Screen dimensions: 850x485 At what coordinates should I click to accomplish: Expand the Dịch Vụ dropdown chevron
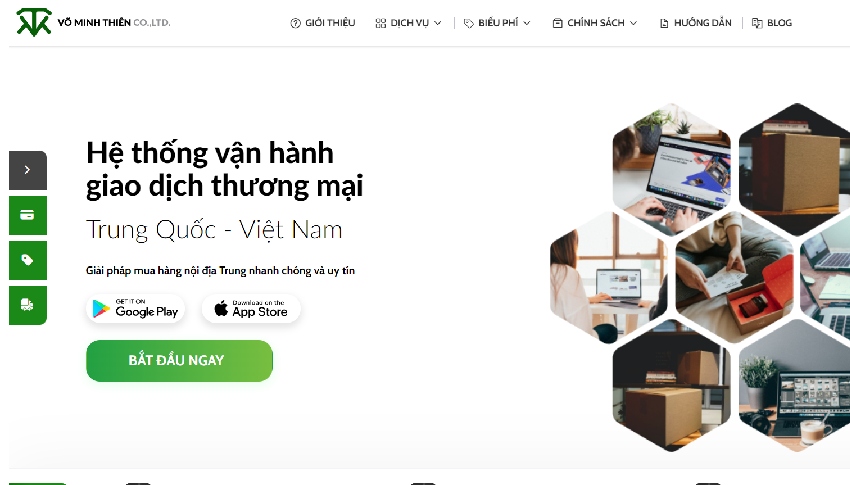coord(437,23)
